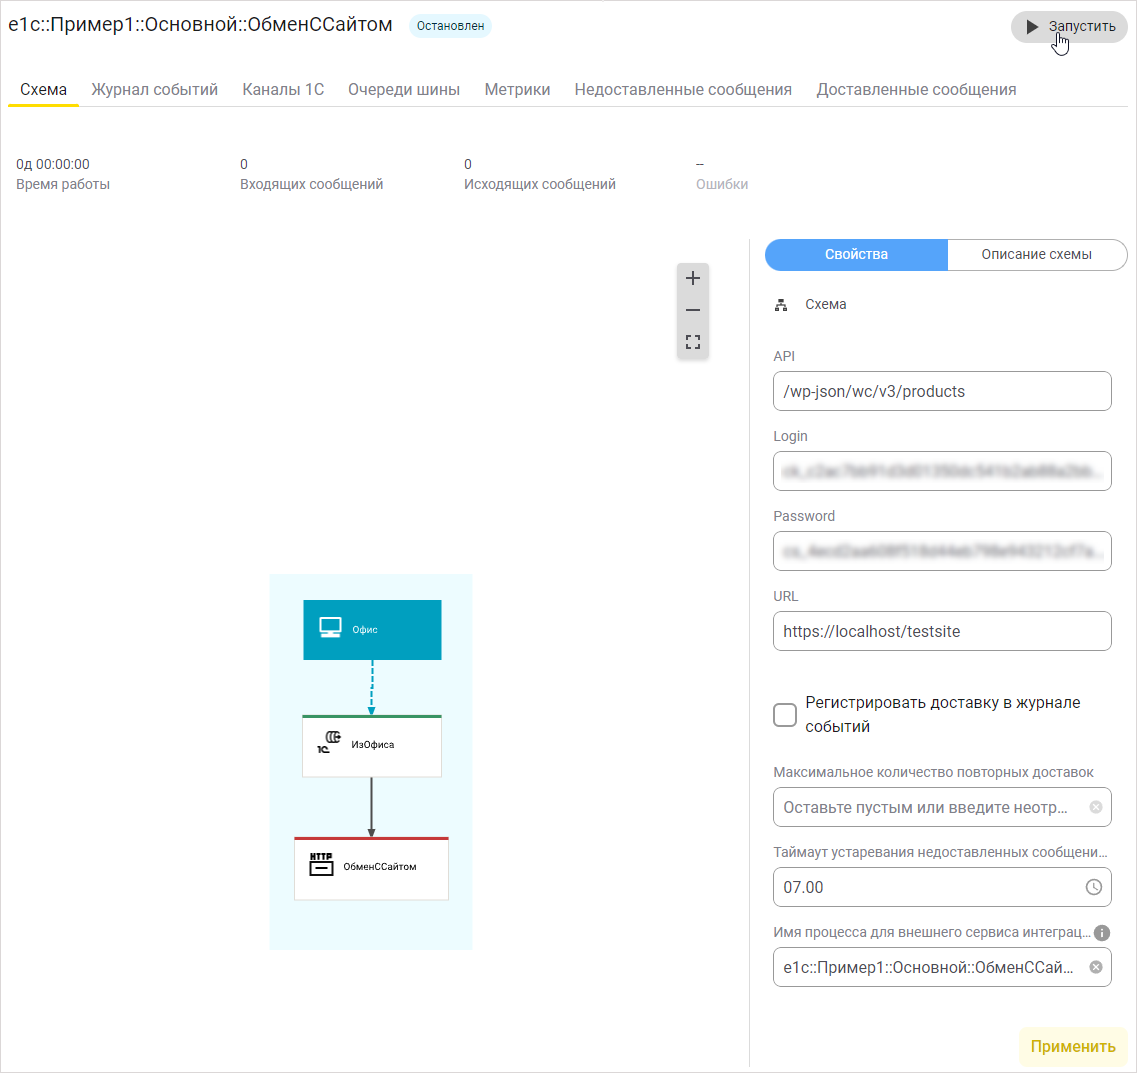Select the ОбменССайтом HTTP node
The image size is (1137, 1073).
point(372,868)
